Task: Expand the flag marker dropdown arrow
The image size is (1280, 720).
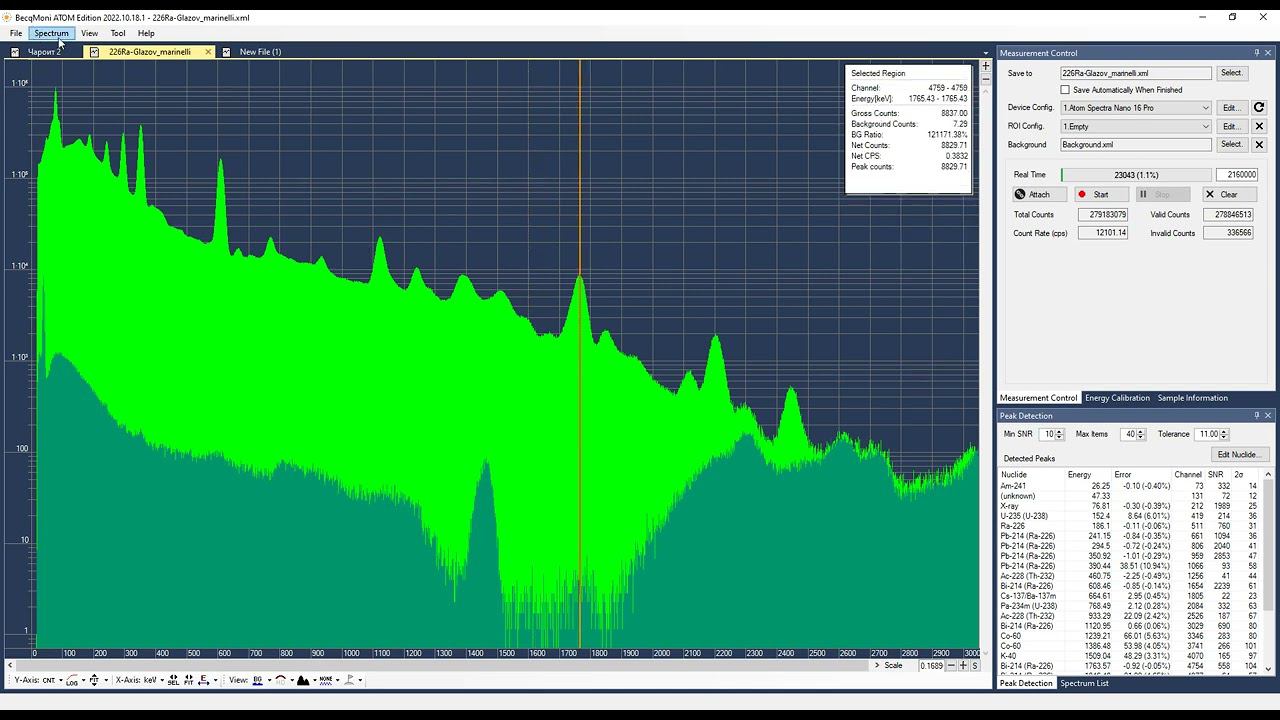Action: click(x=360, y=680)
